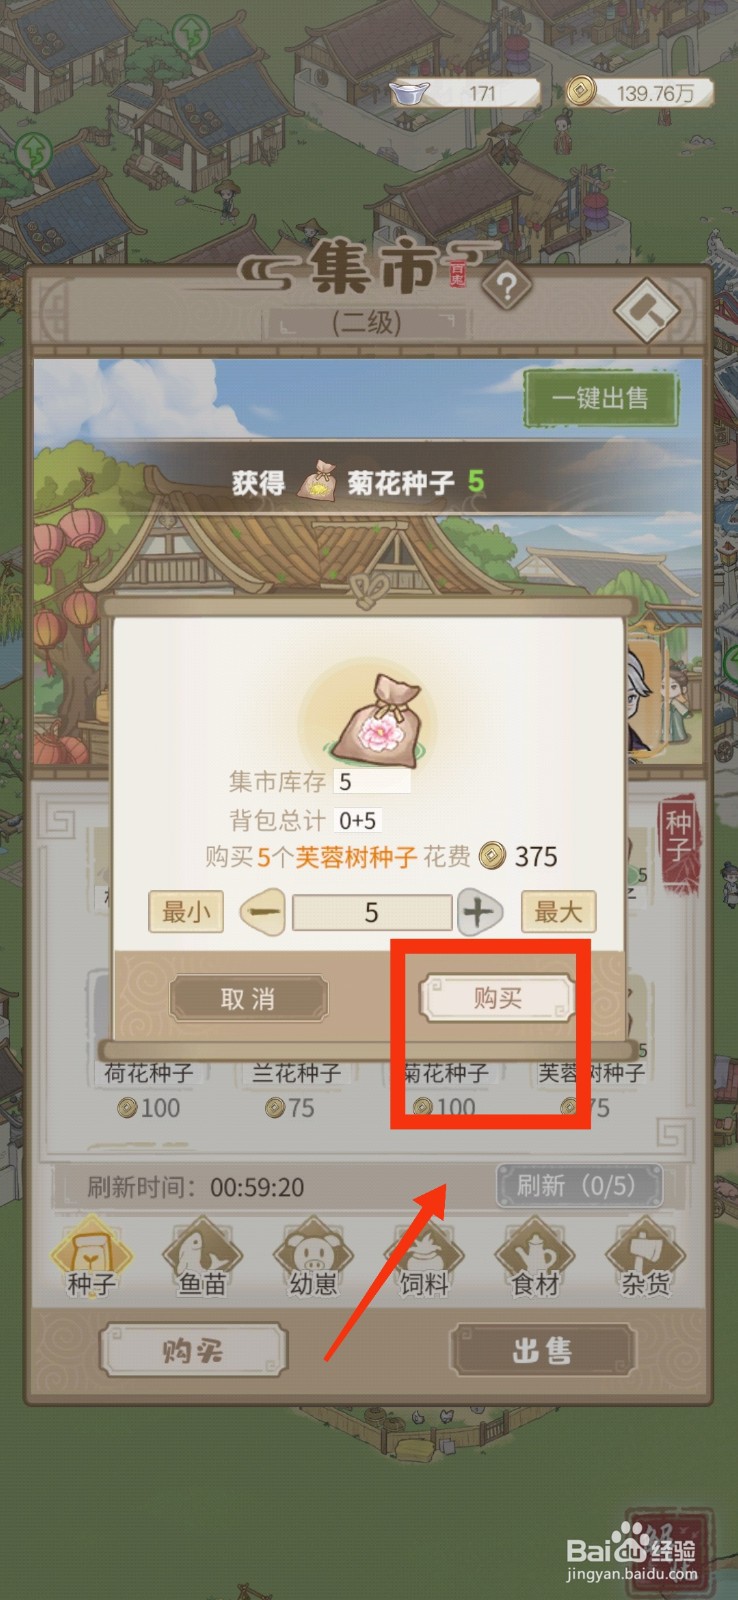Cancel the purchase with 取消
The width and height of the screenshot is (738, 1600).
pos(248,998)
